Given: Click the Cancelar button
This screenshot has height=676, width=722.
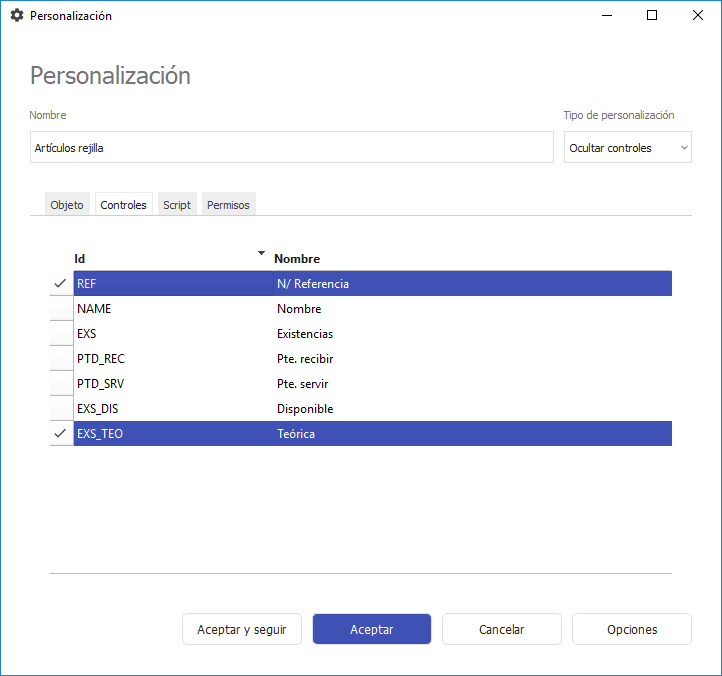Looking at the screenshot, I should pos(502,630).
